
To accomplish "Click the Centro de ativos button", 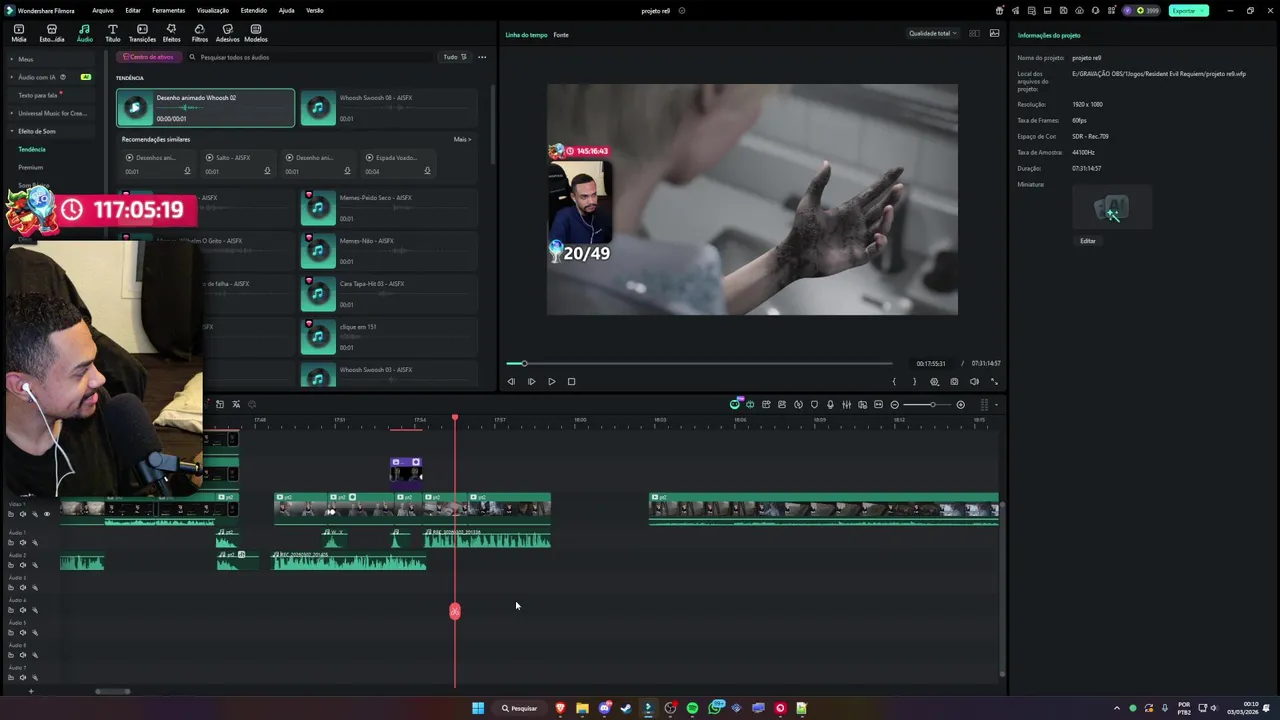I will tap(149, 57).
